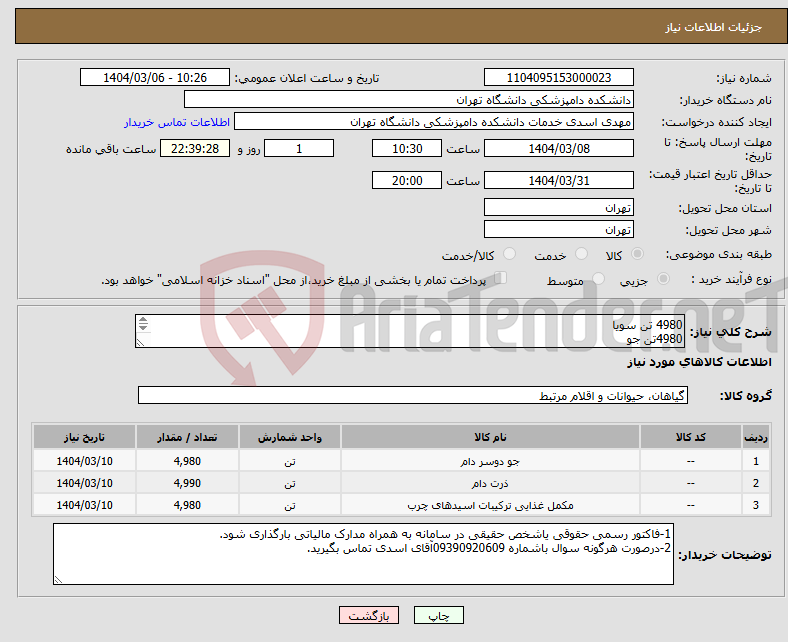The width and height of the screenshot is (788, 642).
Task: Select the خدمت radio button
Action: point(581,254)
